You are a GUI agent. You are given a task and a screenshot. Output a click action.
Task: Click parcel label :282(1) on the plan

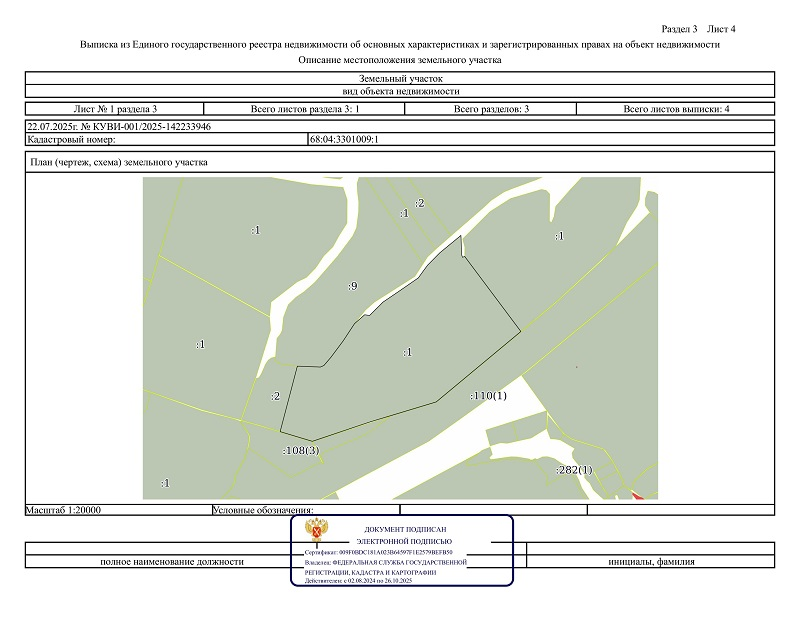(x=573, y=470)
